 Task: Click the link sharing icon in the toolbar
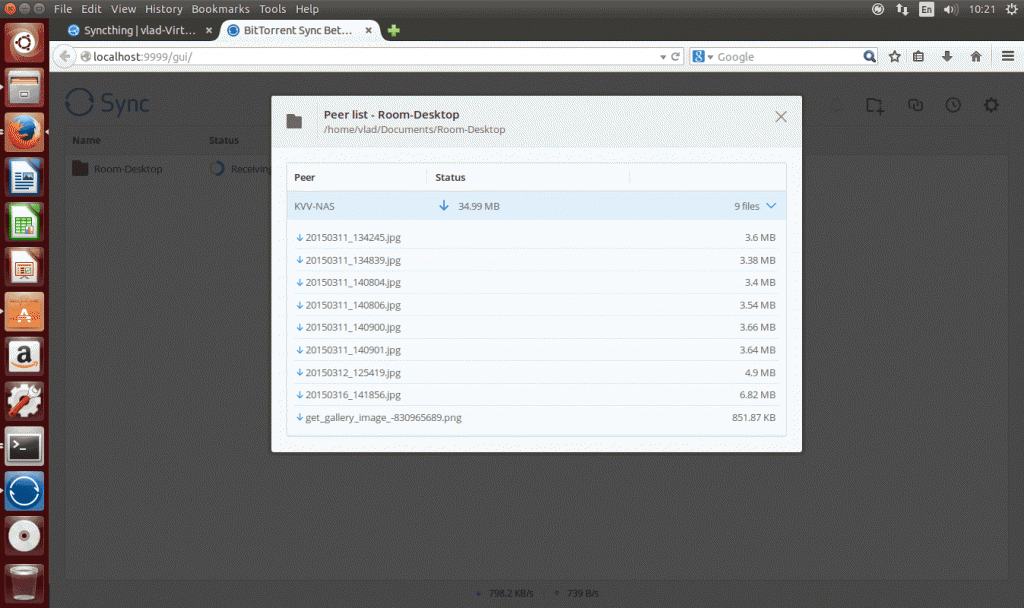click(x=915, y=104)
